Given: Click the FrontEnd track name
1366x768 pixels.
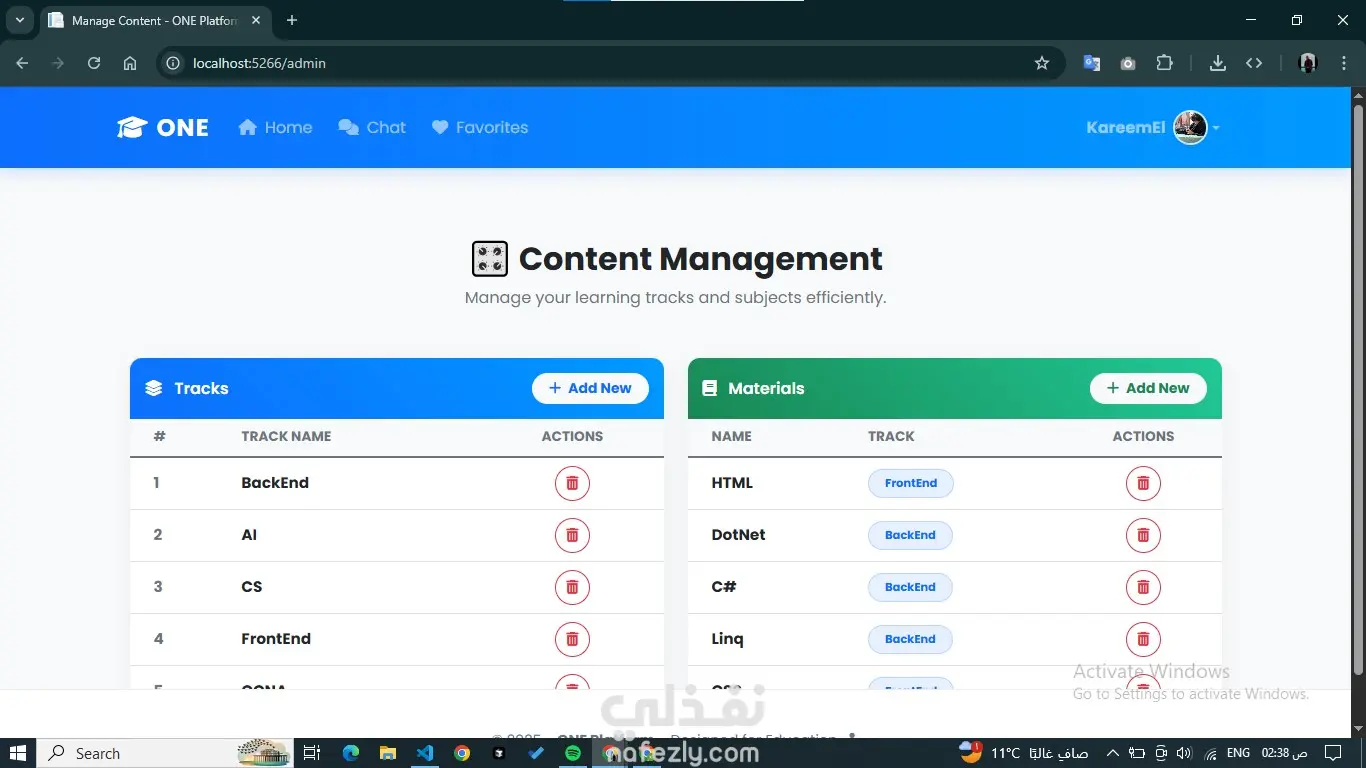Looking at the screenshot, I should pyautogui.click(x=276, y=639).
